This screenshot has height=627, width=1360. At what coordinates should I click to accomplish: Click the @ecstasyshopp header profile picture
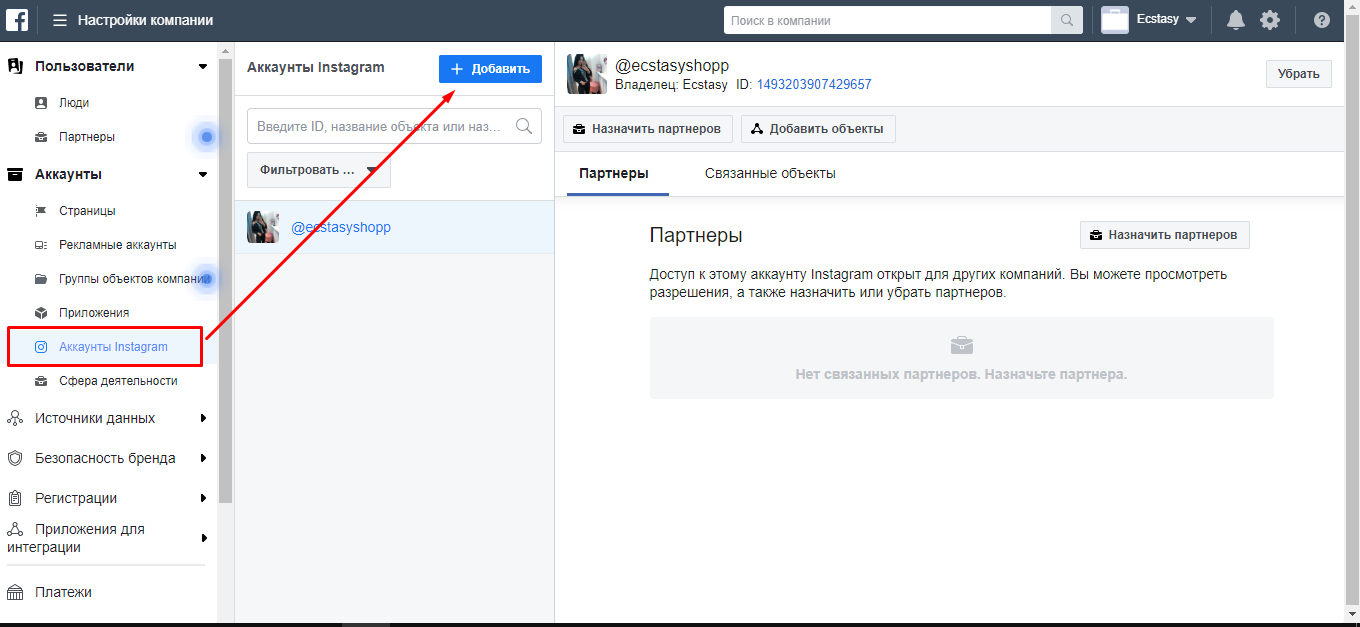point(587,74)
